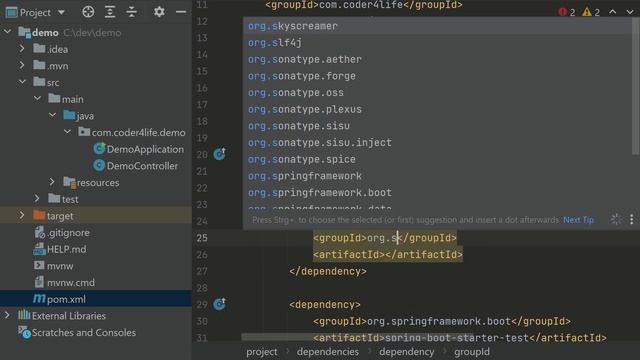Select the target folder icon
The image size is (640, 360).
39,215
